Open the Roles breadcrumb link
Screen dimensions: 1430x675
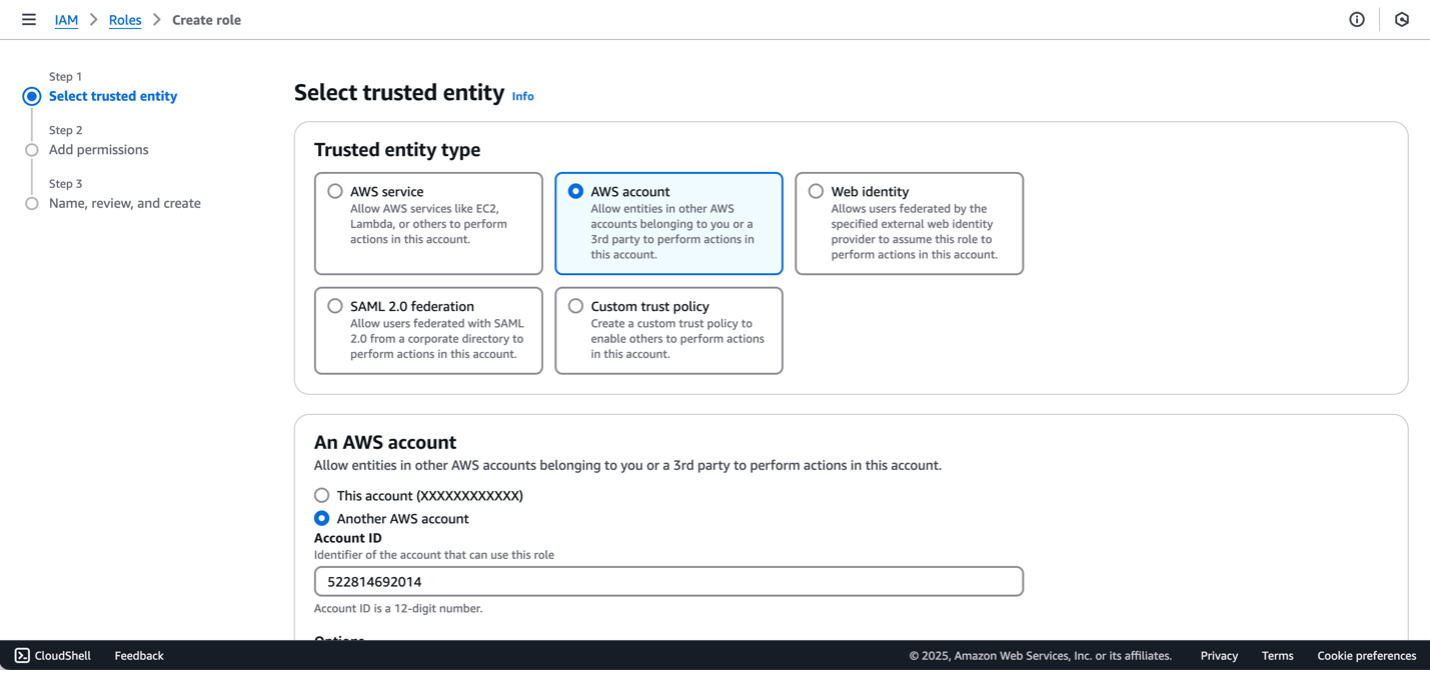click(125, 19)
